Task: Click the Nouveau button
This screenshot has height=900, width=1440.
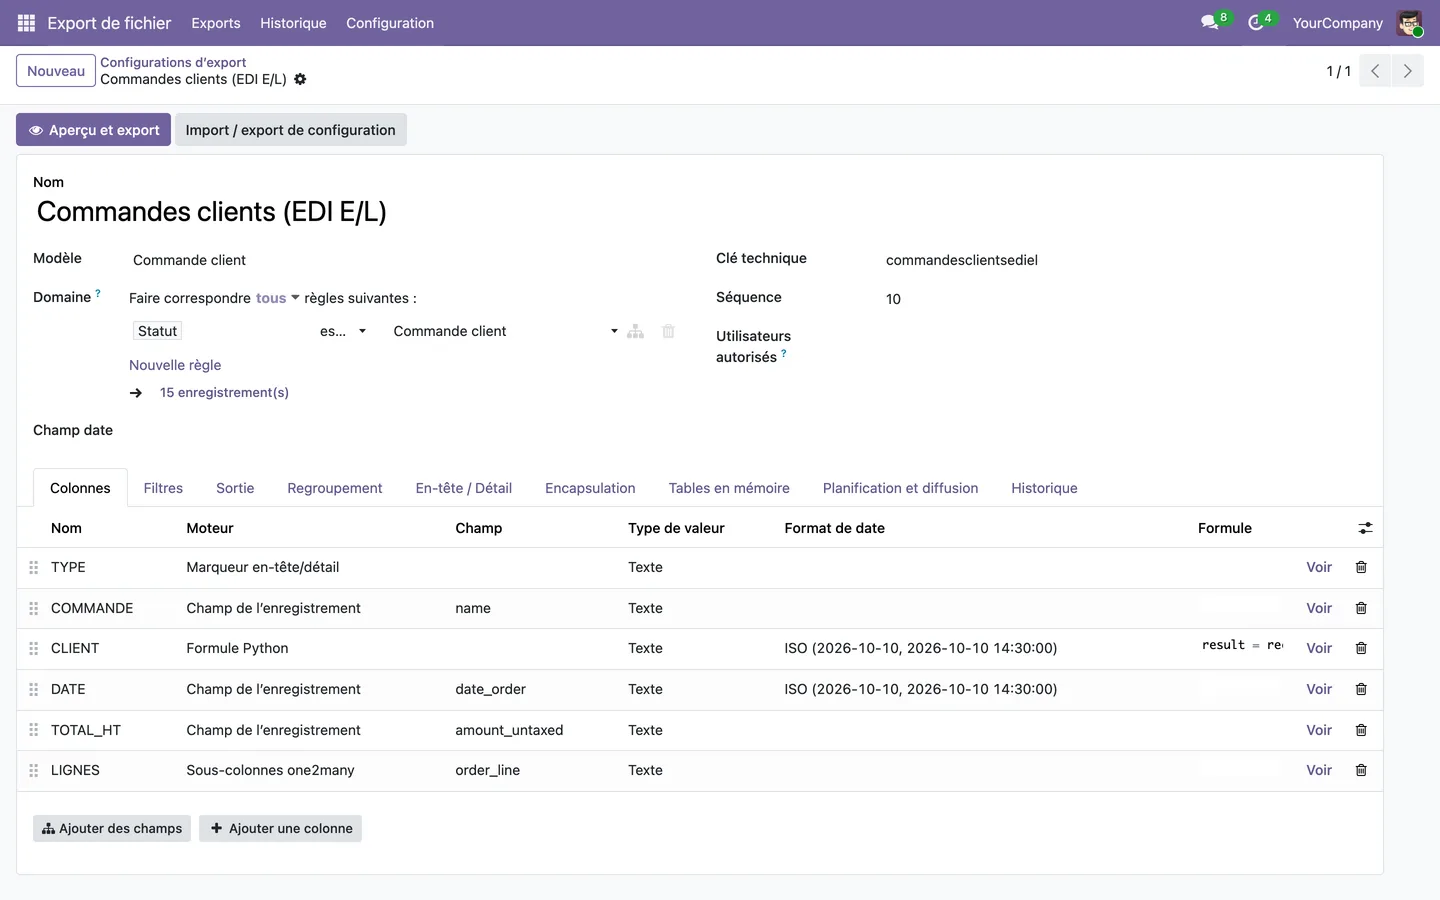Action: click(x=56, y=71)
